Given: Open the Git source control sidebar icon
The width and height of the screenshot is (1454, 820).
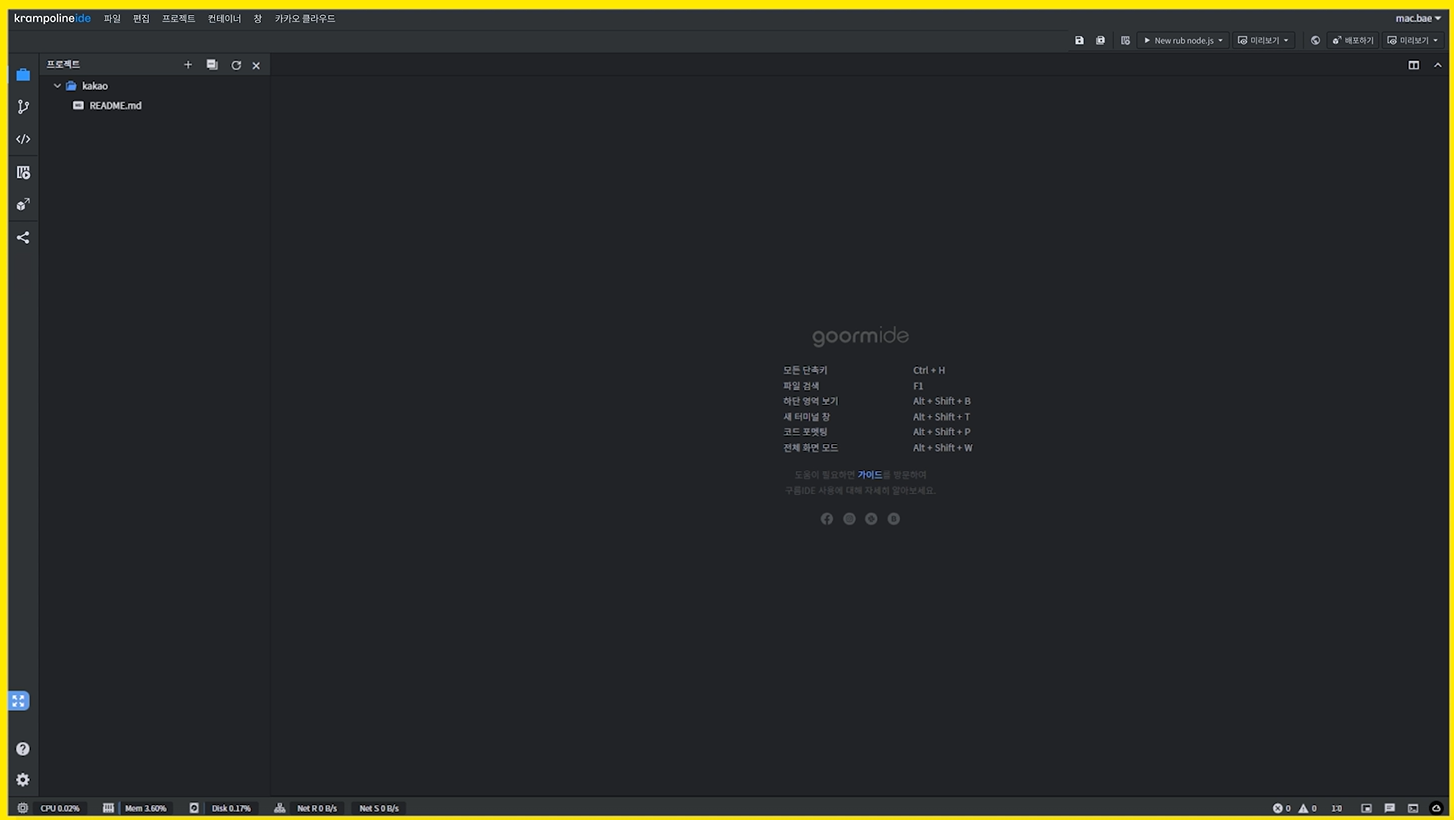Looking at the screenshot, I should click(x=23, y=106).
